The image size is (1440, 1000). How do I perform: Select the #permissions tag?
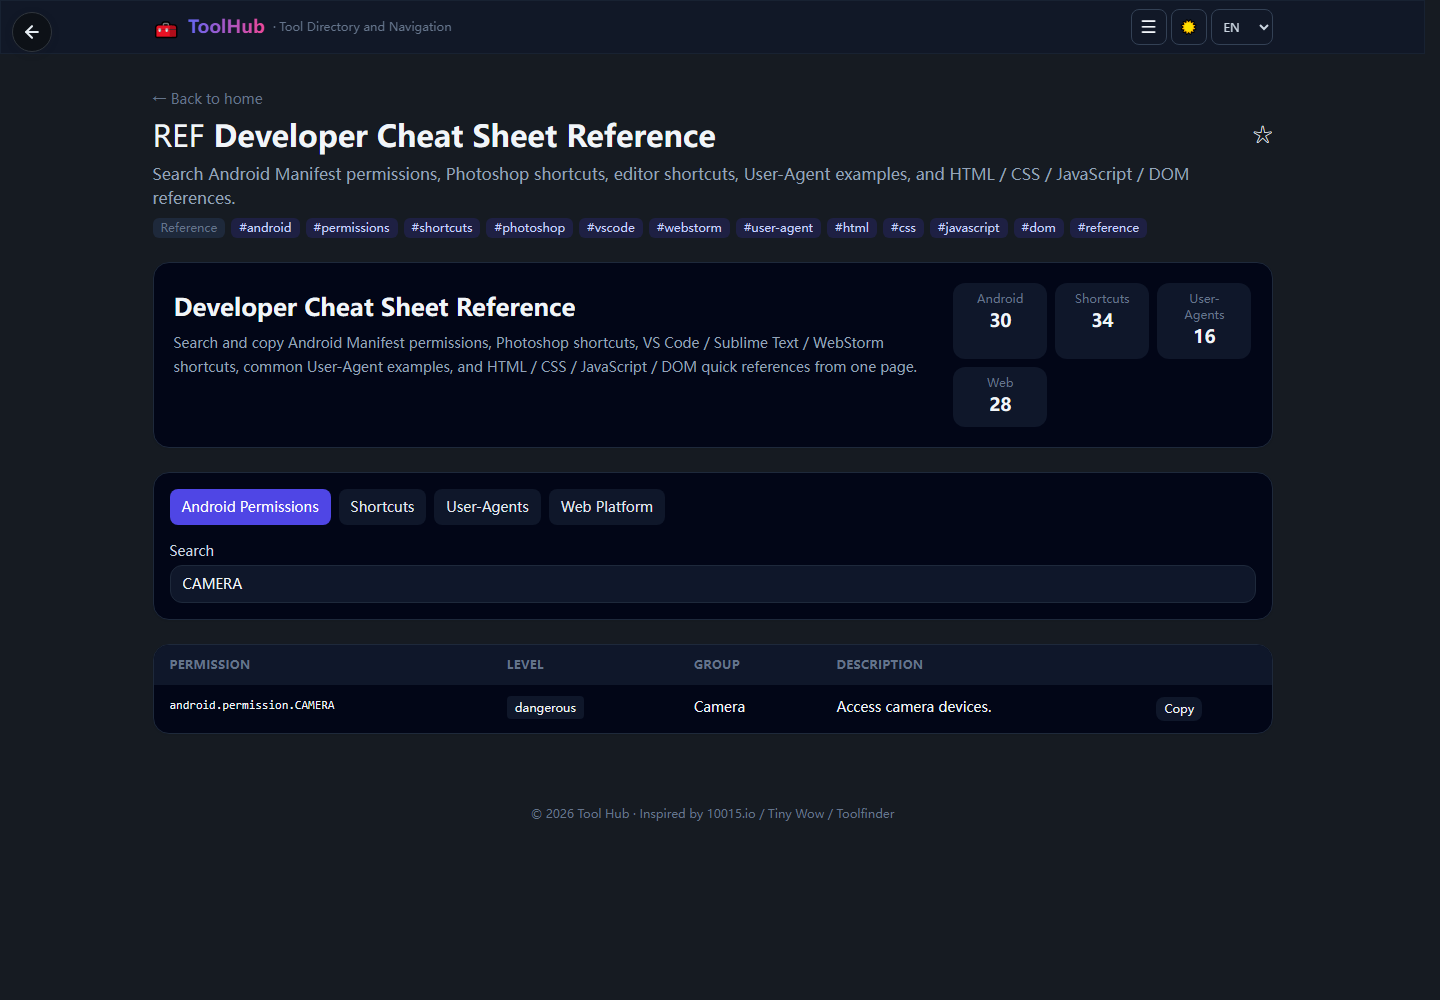coord(352,228)
